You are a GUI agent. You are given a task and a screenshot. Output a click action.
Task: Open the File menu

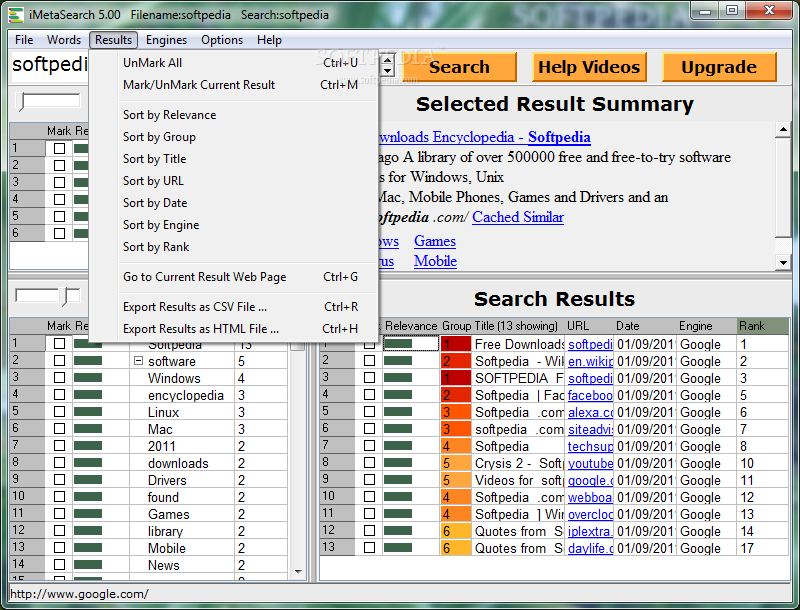click(24, 40)
